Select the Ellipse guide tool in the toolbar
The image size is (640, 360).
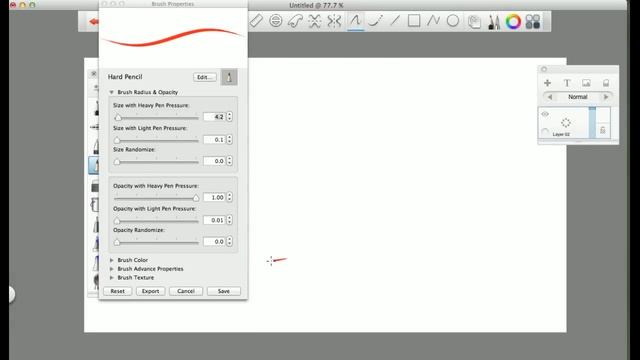coord(276,21)
